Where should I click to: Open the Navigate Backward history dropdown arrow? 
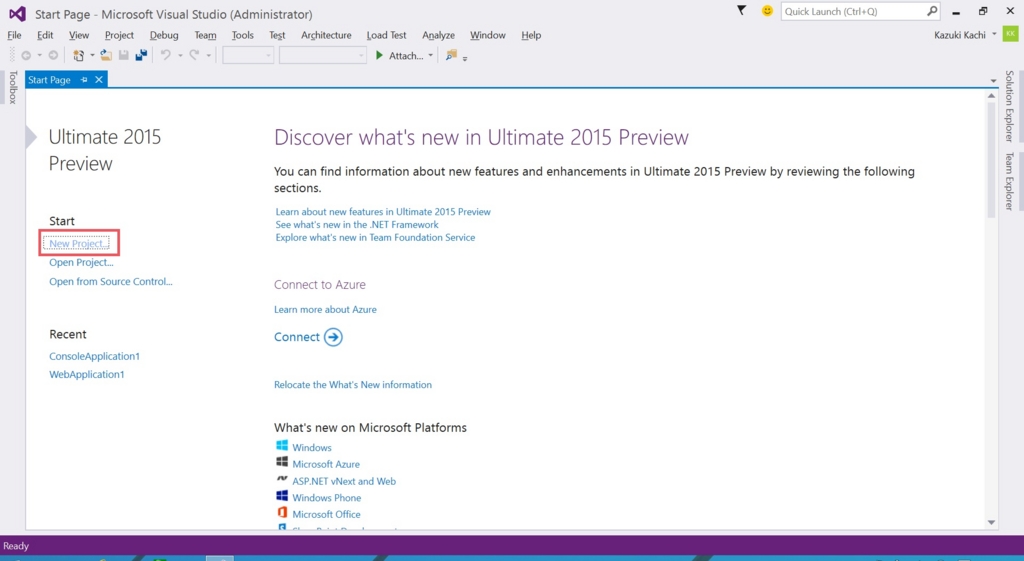39,56
